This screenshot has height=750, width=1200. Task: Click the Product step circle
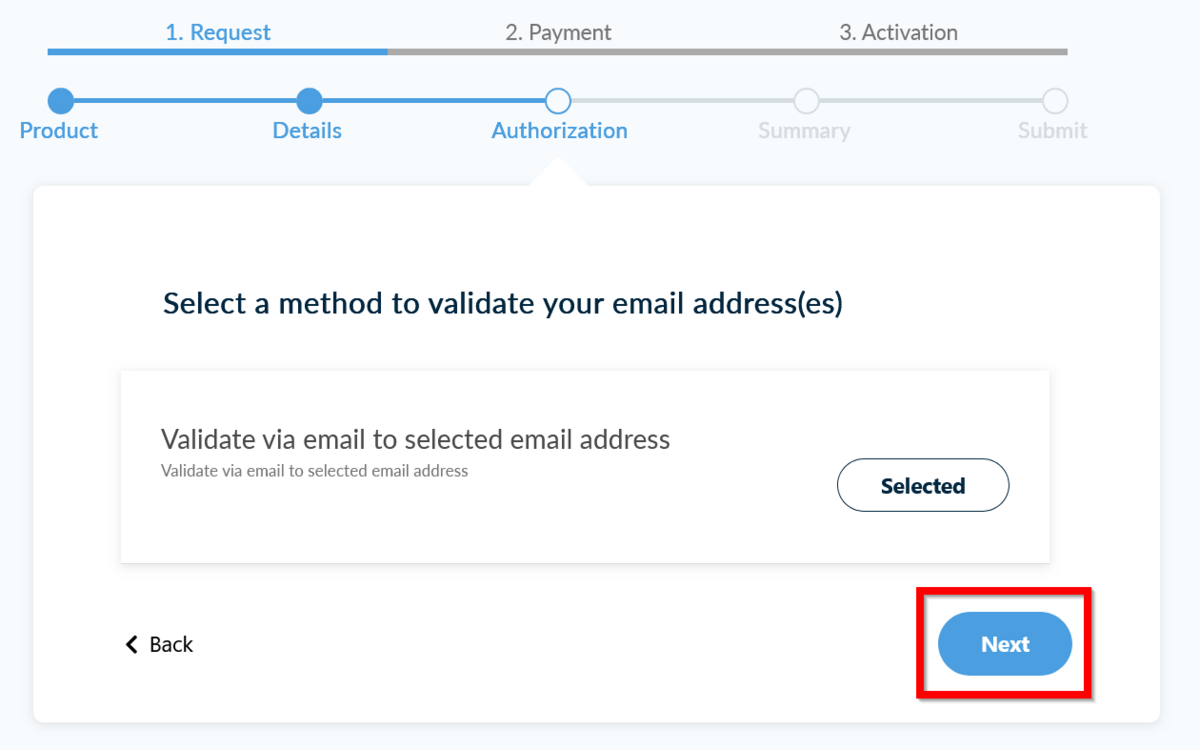[x=61, y=101]
